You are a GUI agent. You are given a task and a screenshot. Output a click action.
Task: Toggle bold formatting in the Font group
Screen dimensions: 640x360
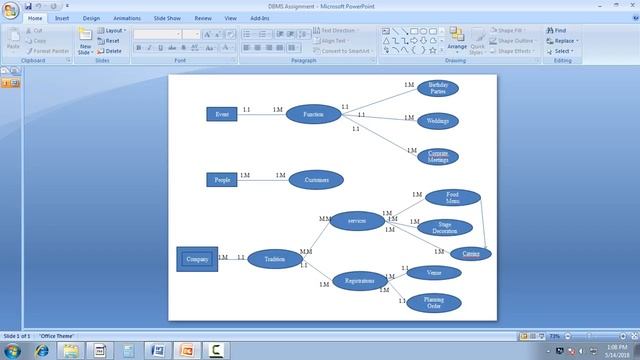[x=139, y=48]
